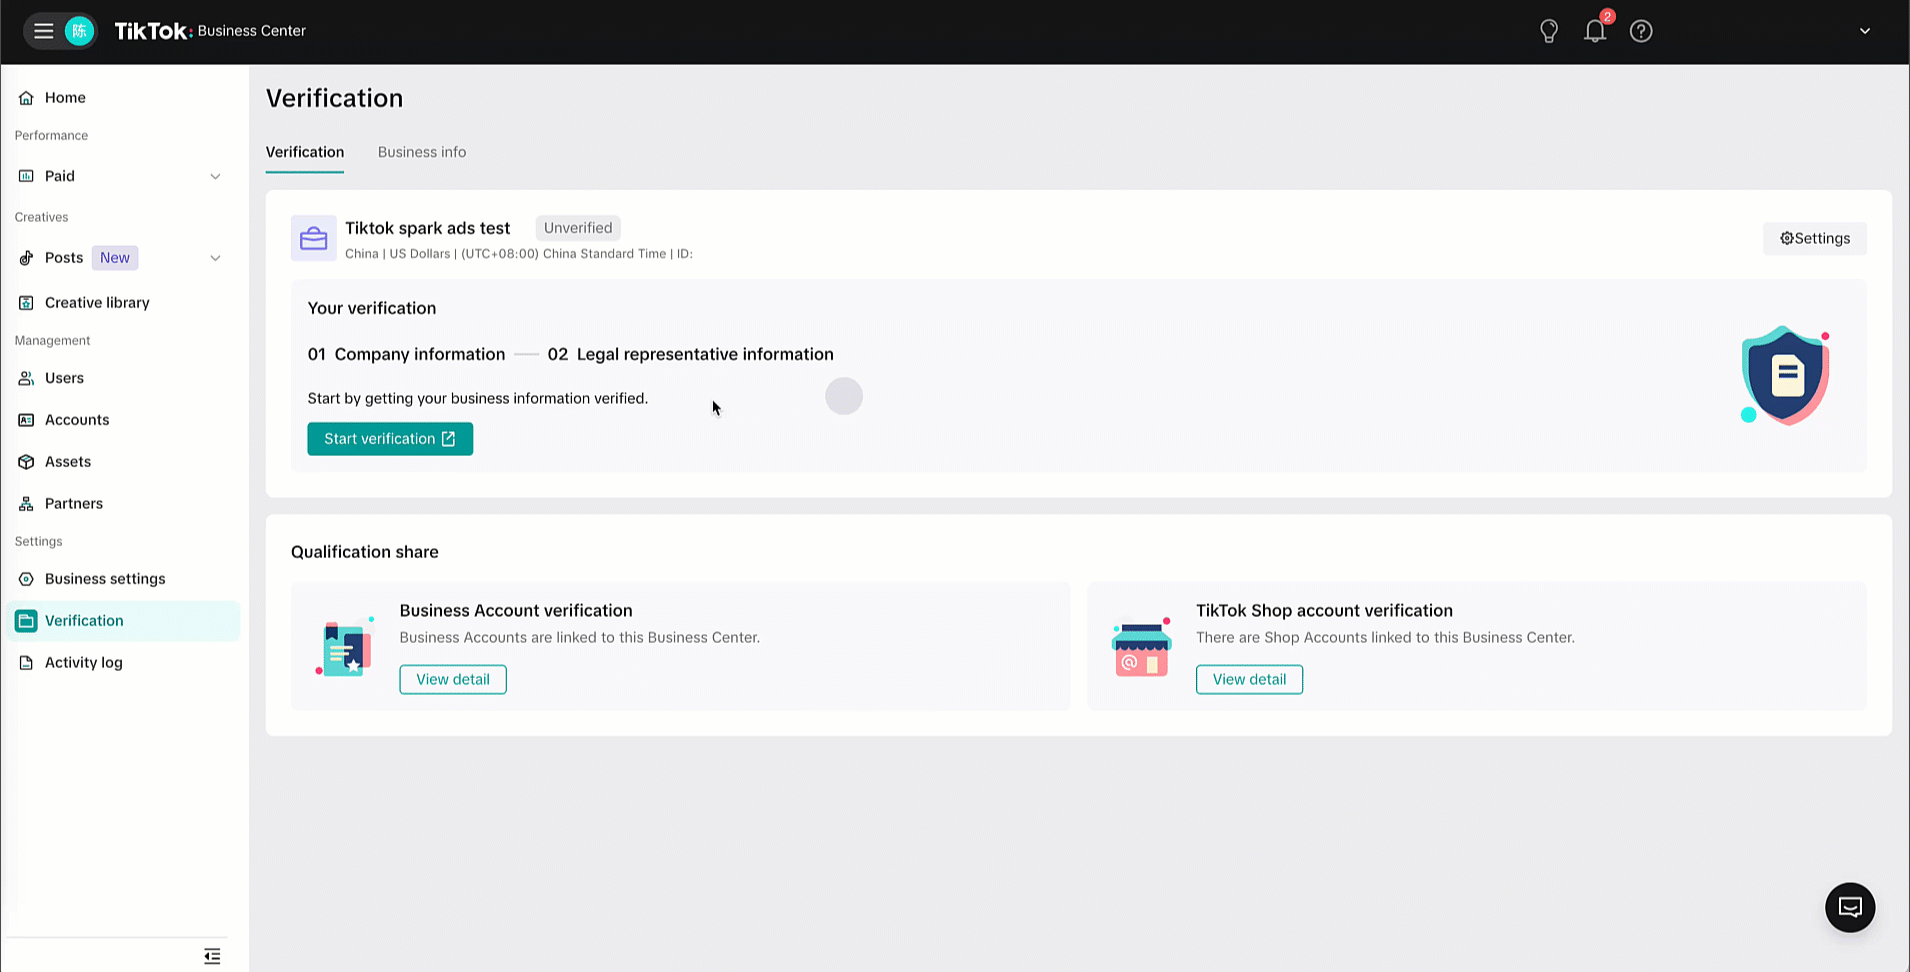Image resolution: width=1910 pixels, height=972 pixels.
Task: Expand the Posts menu chevron
Action: tap(215, 258)
